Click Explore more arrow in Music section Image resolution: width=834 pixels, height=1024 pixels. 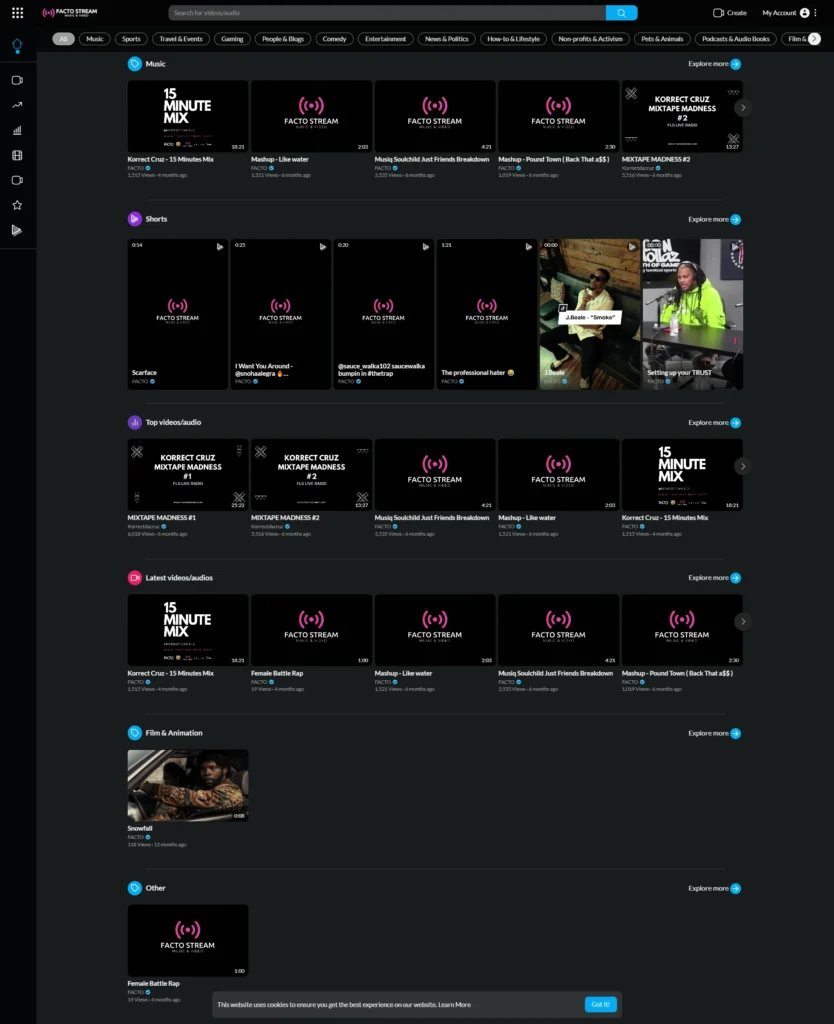[x=735, y=64]
